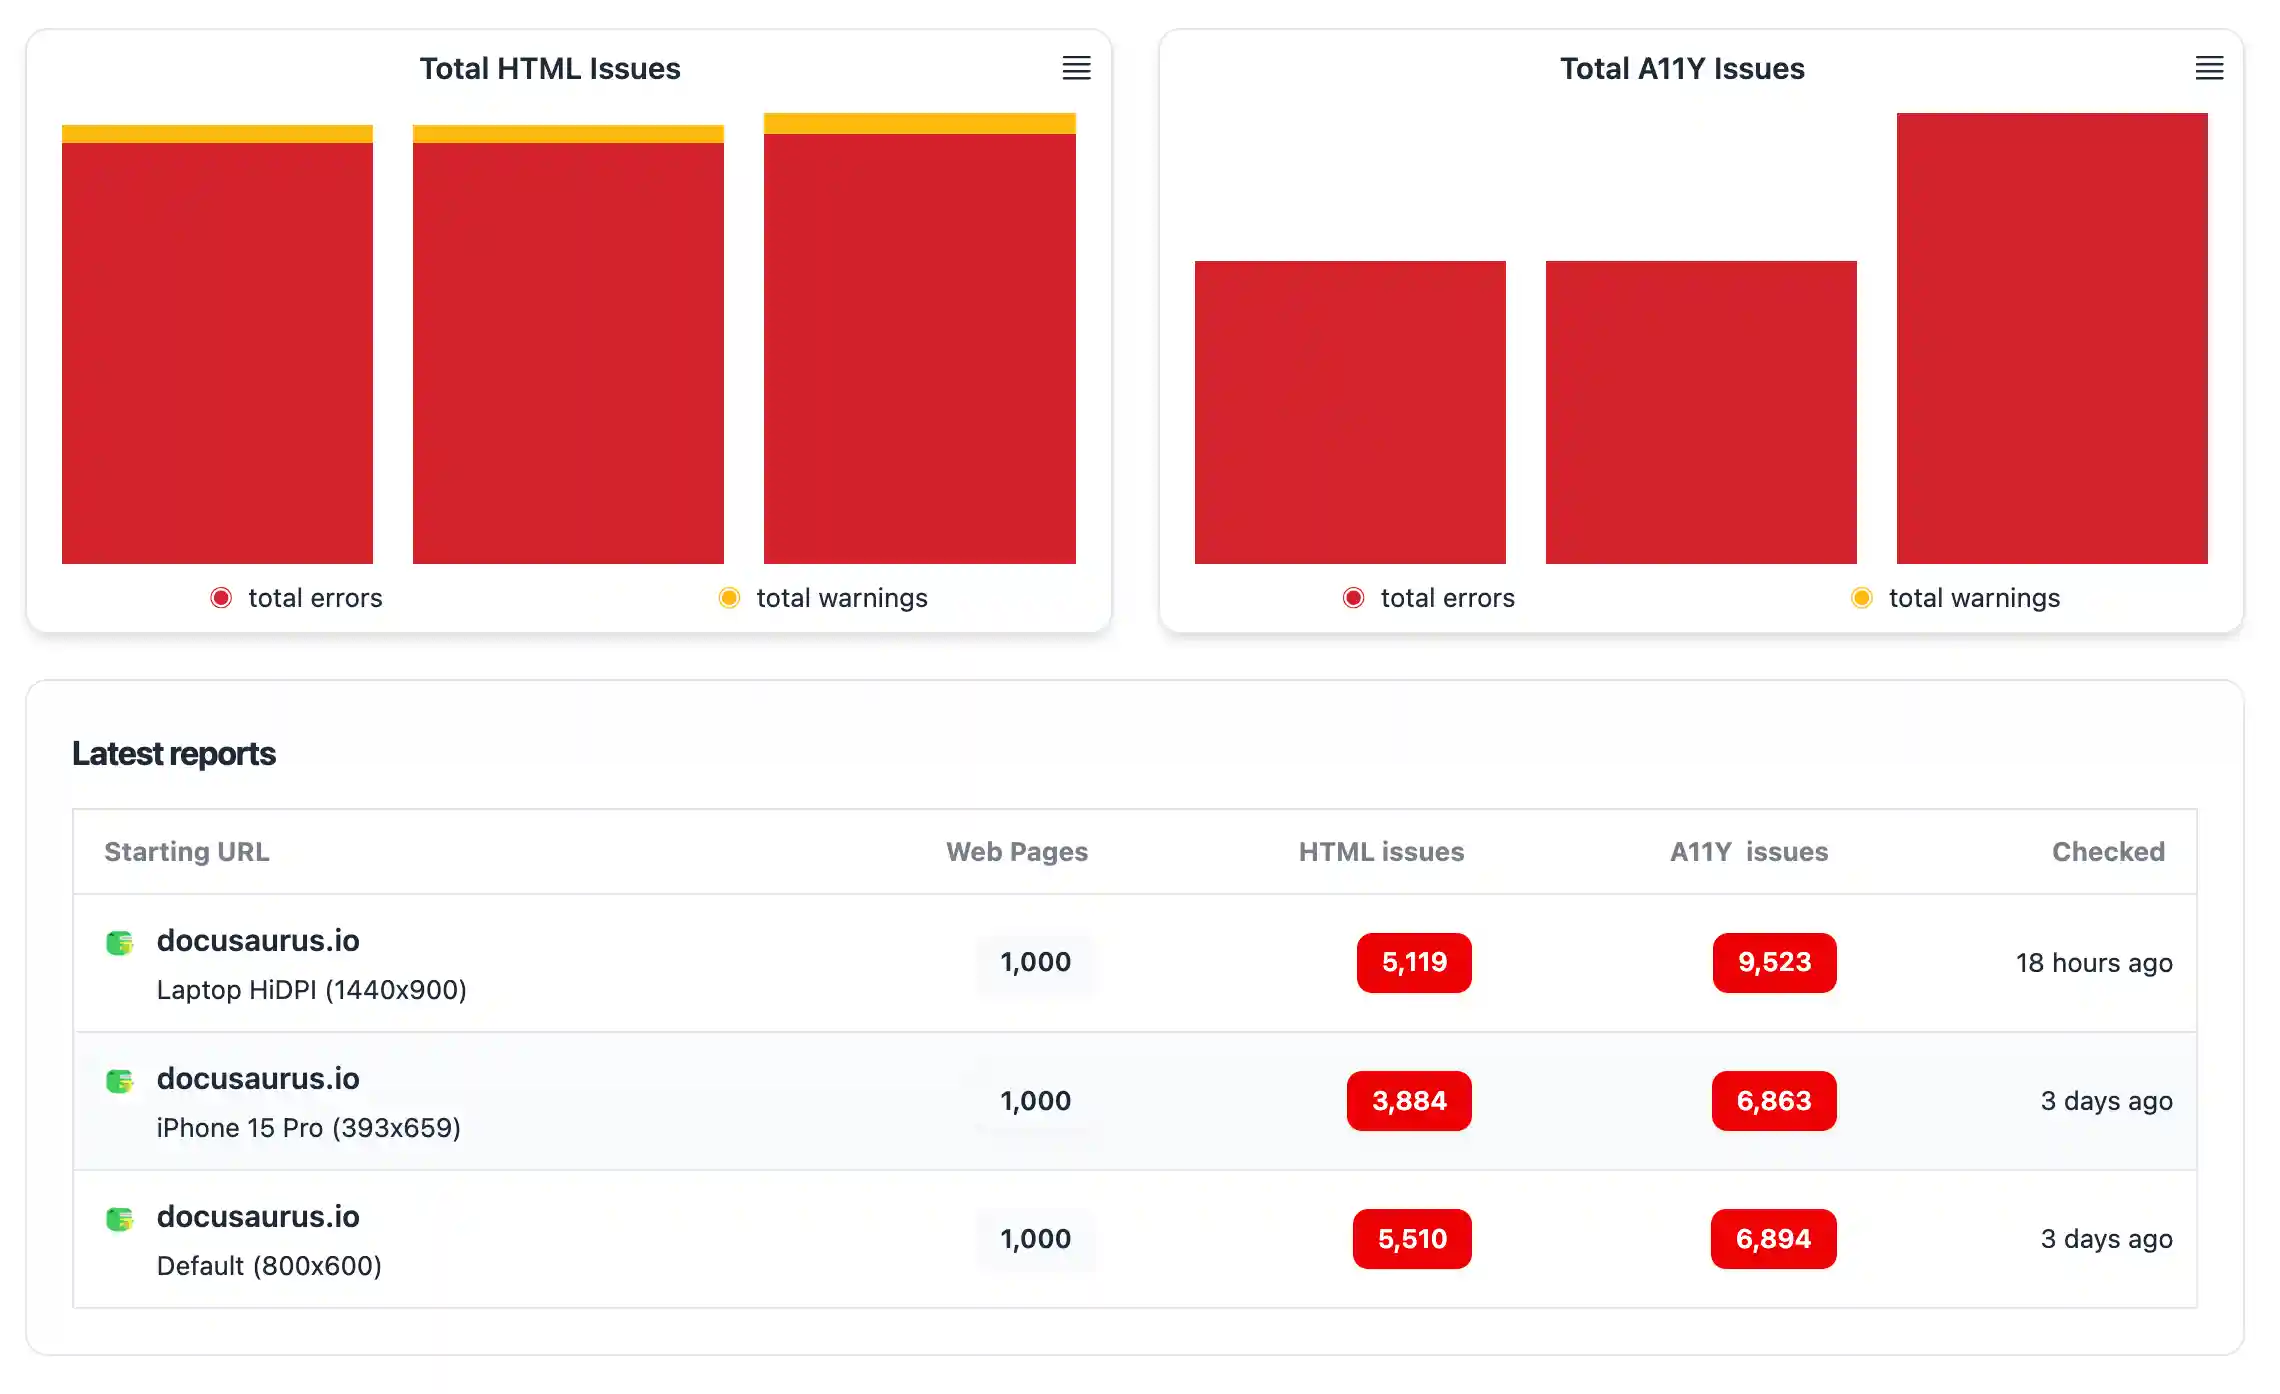Expand the Total A11Y Issues export options
The width and height of the screenshot is (2280, 1394).
[x=2210, y=69]
